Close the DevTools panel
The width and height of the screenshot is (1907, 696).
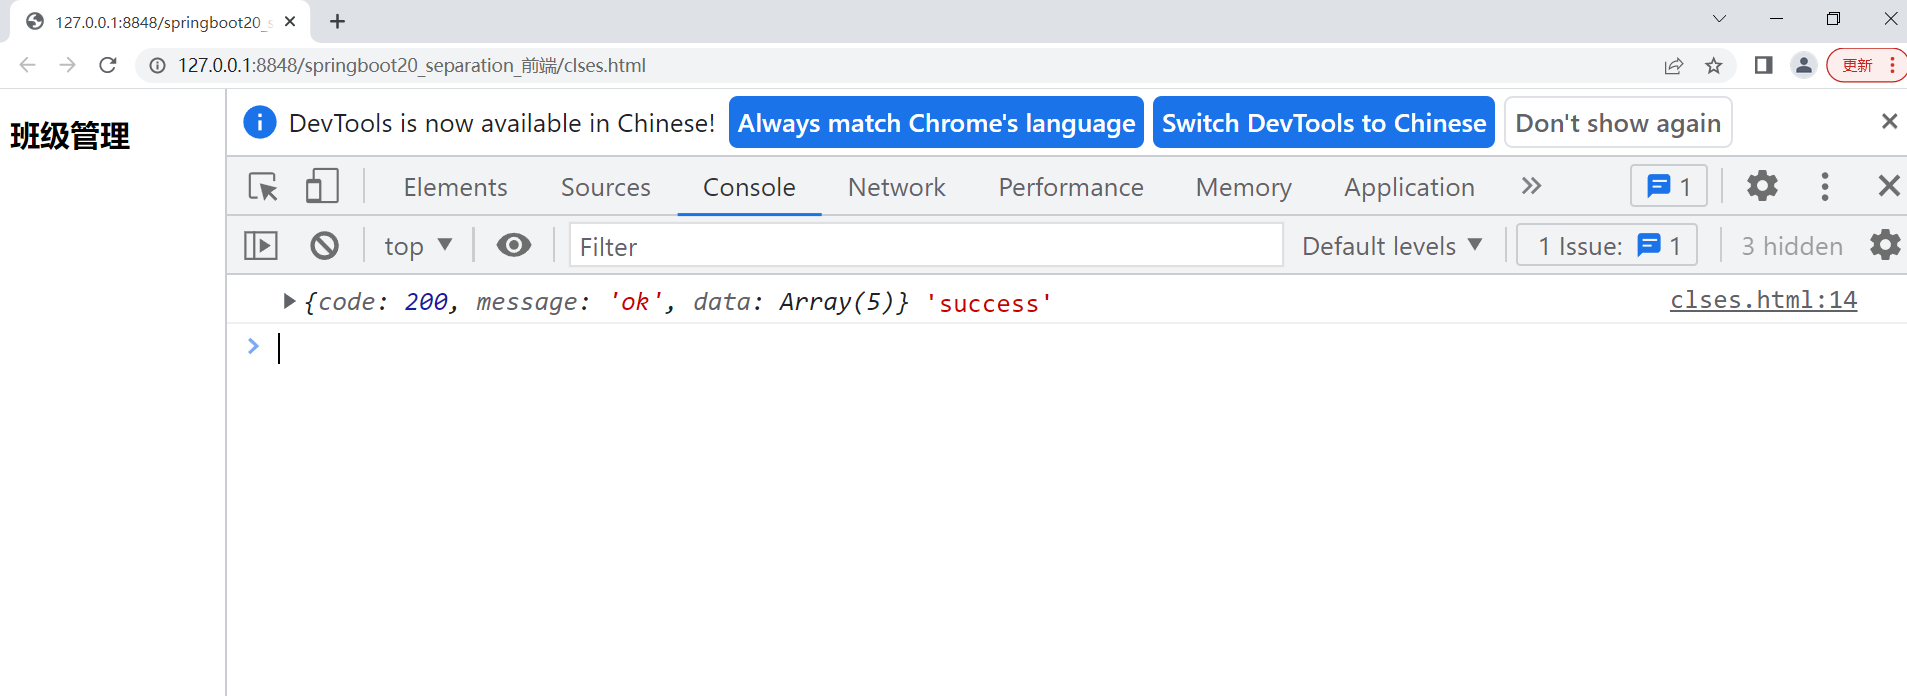1888,186
